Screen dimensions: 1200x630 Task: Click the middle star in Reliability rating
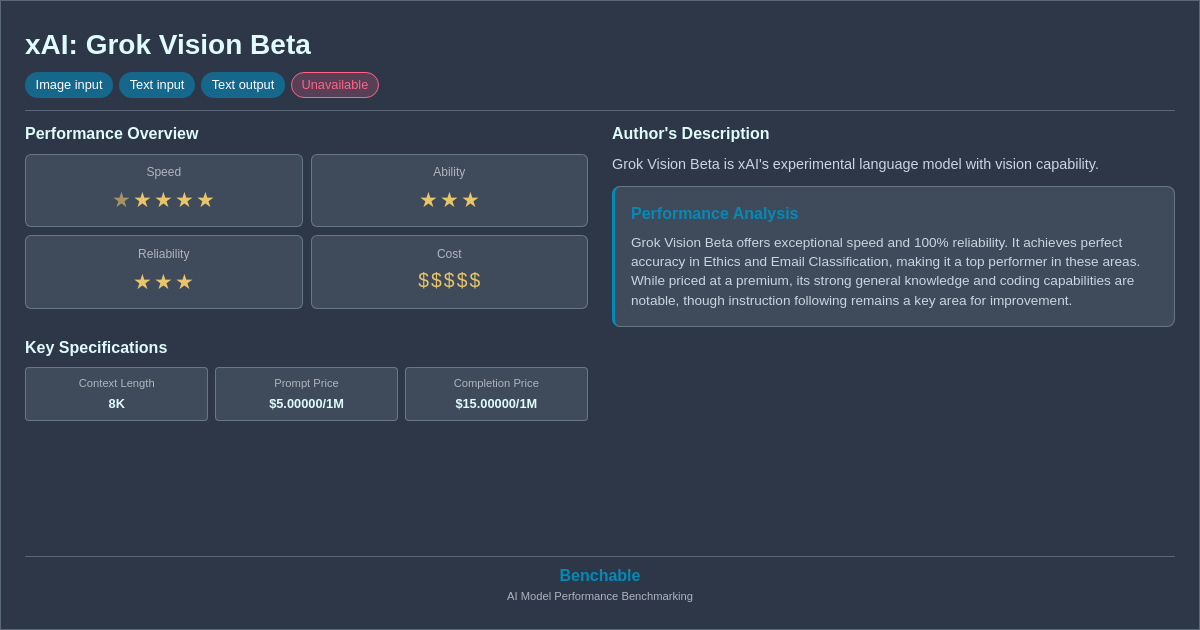coord(163,281)
